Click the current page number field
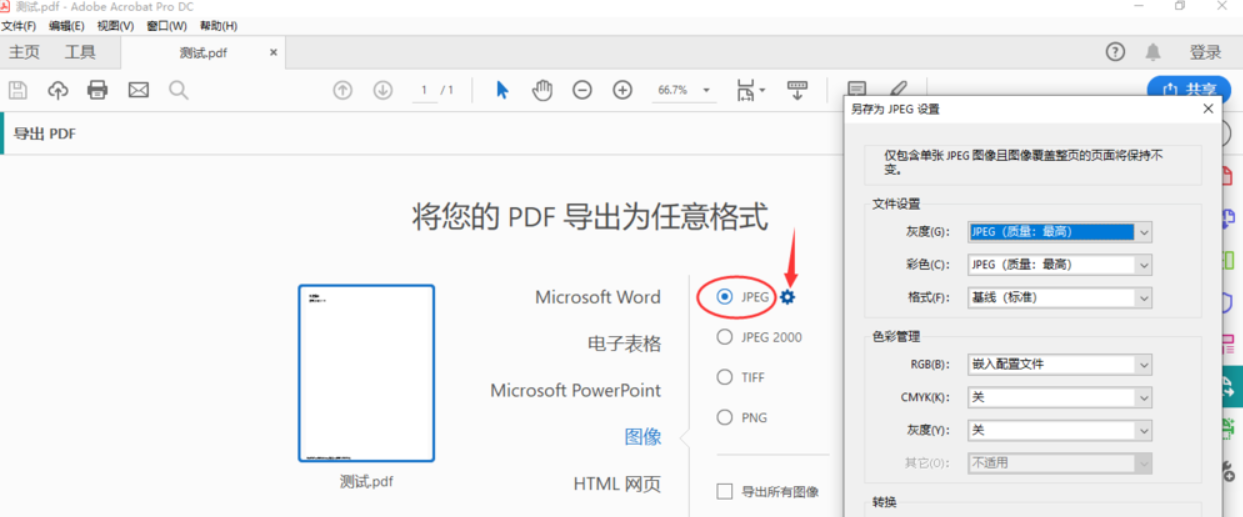The width and height of the screenshot is (1243, 517). point(424,90)
